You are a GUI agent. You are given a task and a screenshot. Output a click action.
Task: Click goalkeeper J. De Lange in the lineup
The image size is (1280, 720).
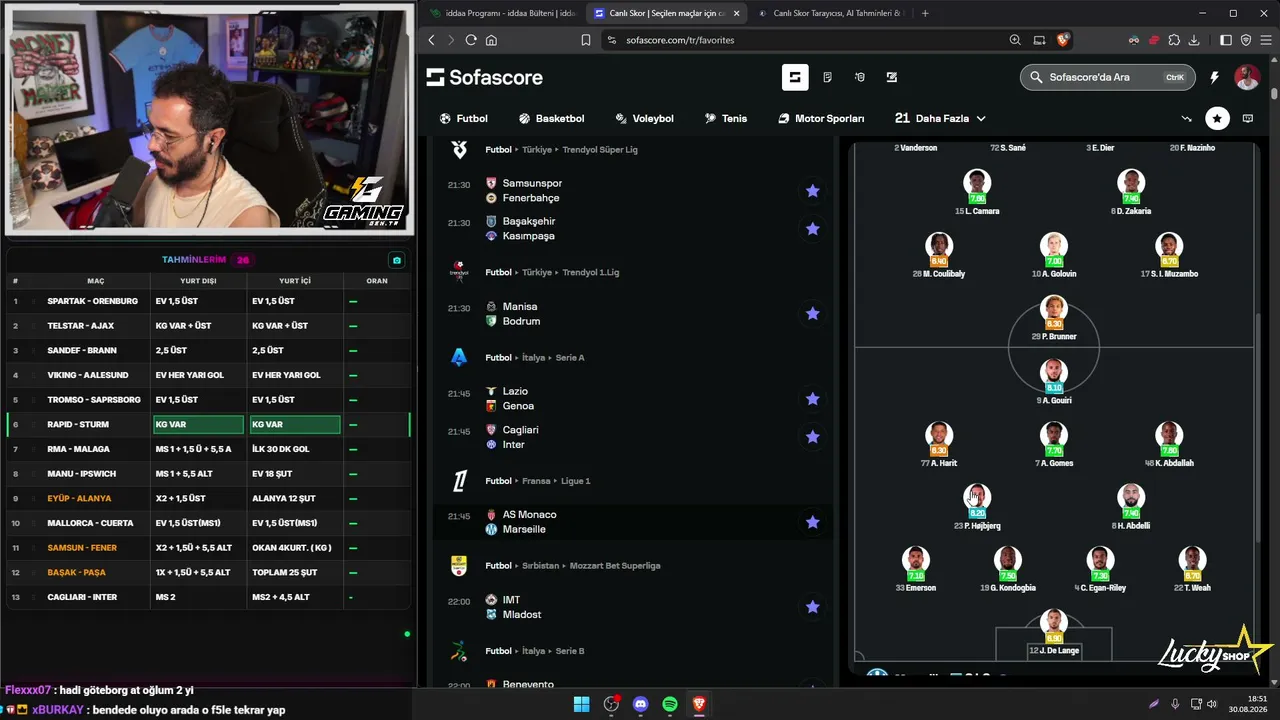pyautogui.click(x=1053, y=632)
